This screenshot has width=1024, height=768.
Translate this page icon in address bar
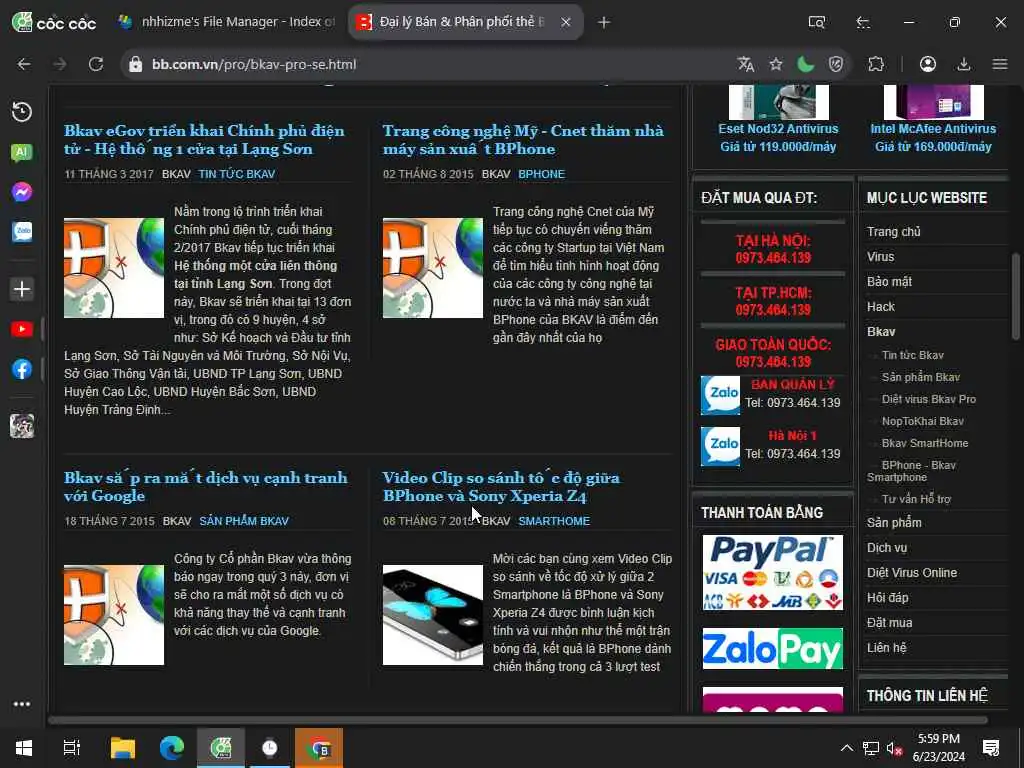[x=746, y=64]
